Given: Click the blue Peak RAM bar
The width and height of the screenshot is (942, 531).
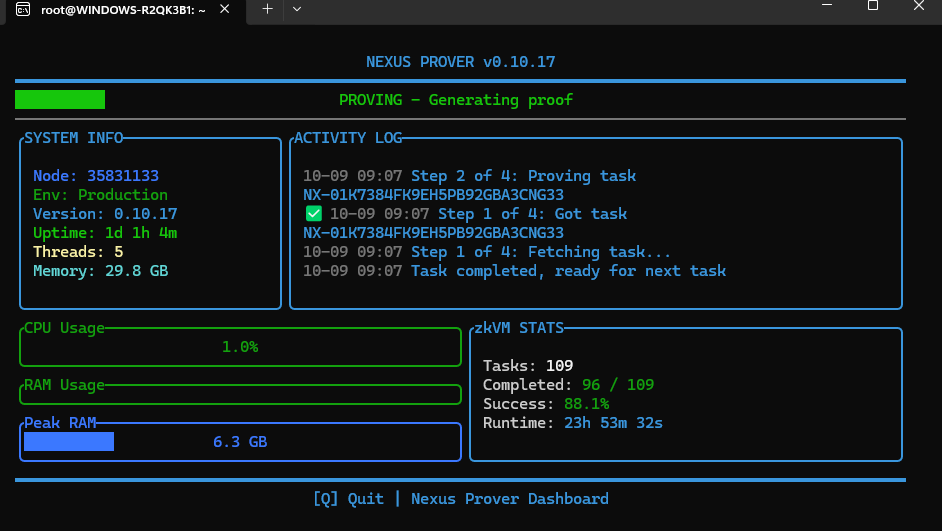Looking at the screenshot, I should point(69,441).
